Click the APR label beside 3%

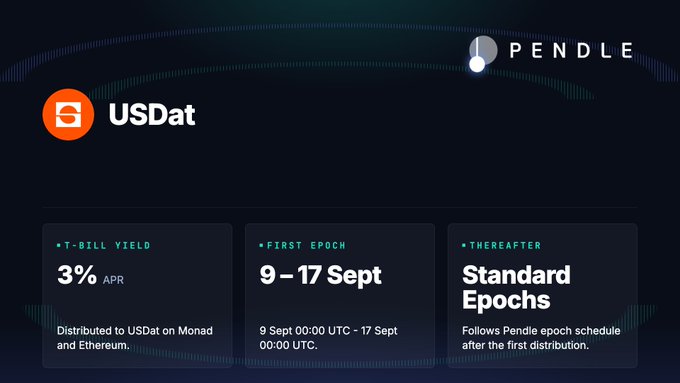pyautogui.click(x=113, y=280)
